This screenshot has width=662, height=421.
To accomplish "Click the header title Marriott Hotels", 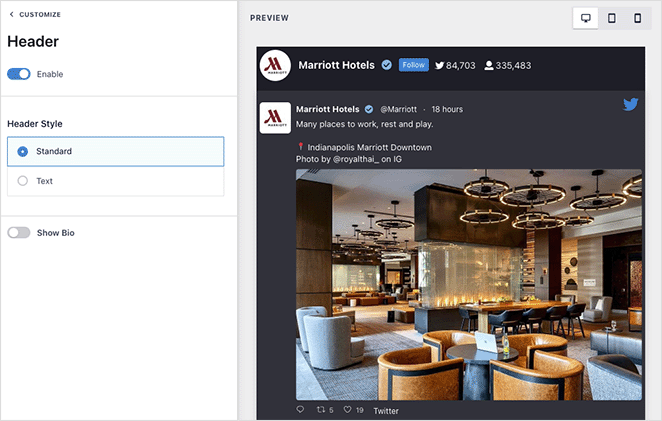I will pos(336,65).
